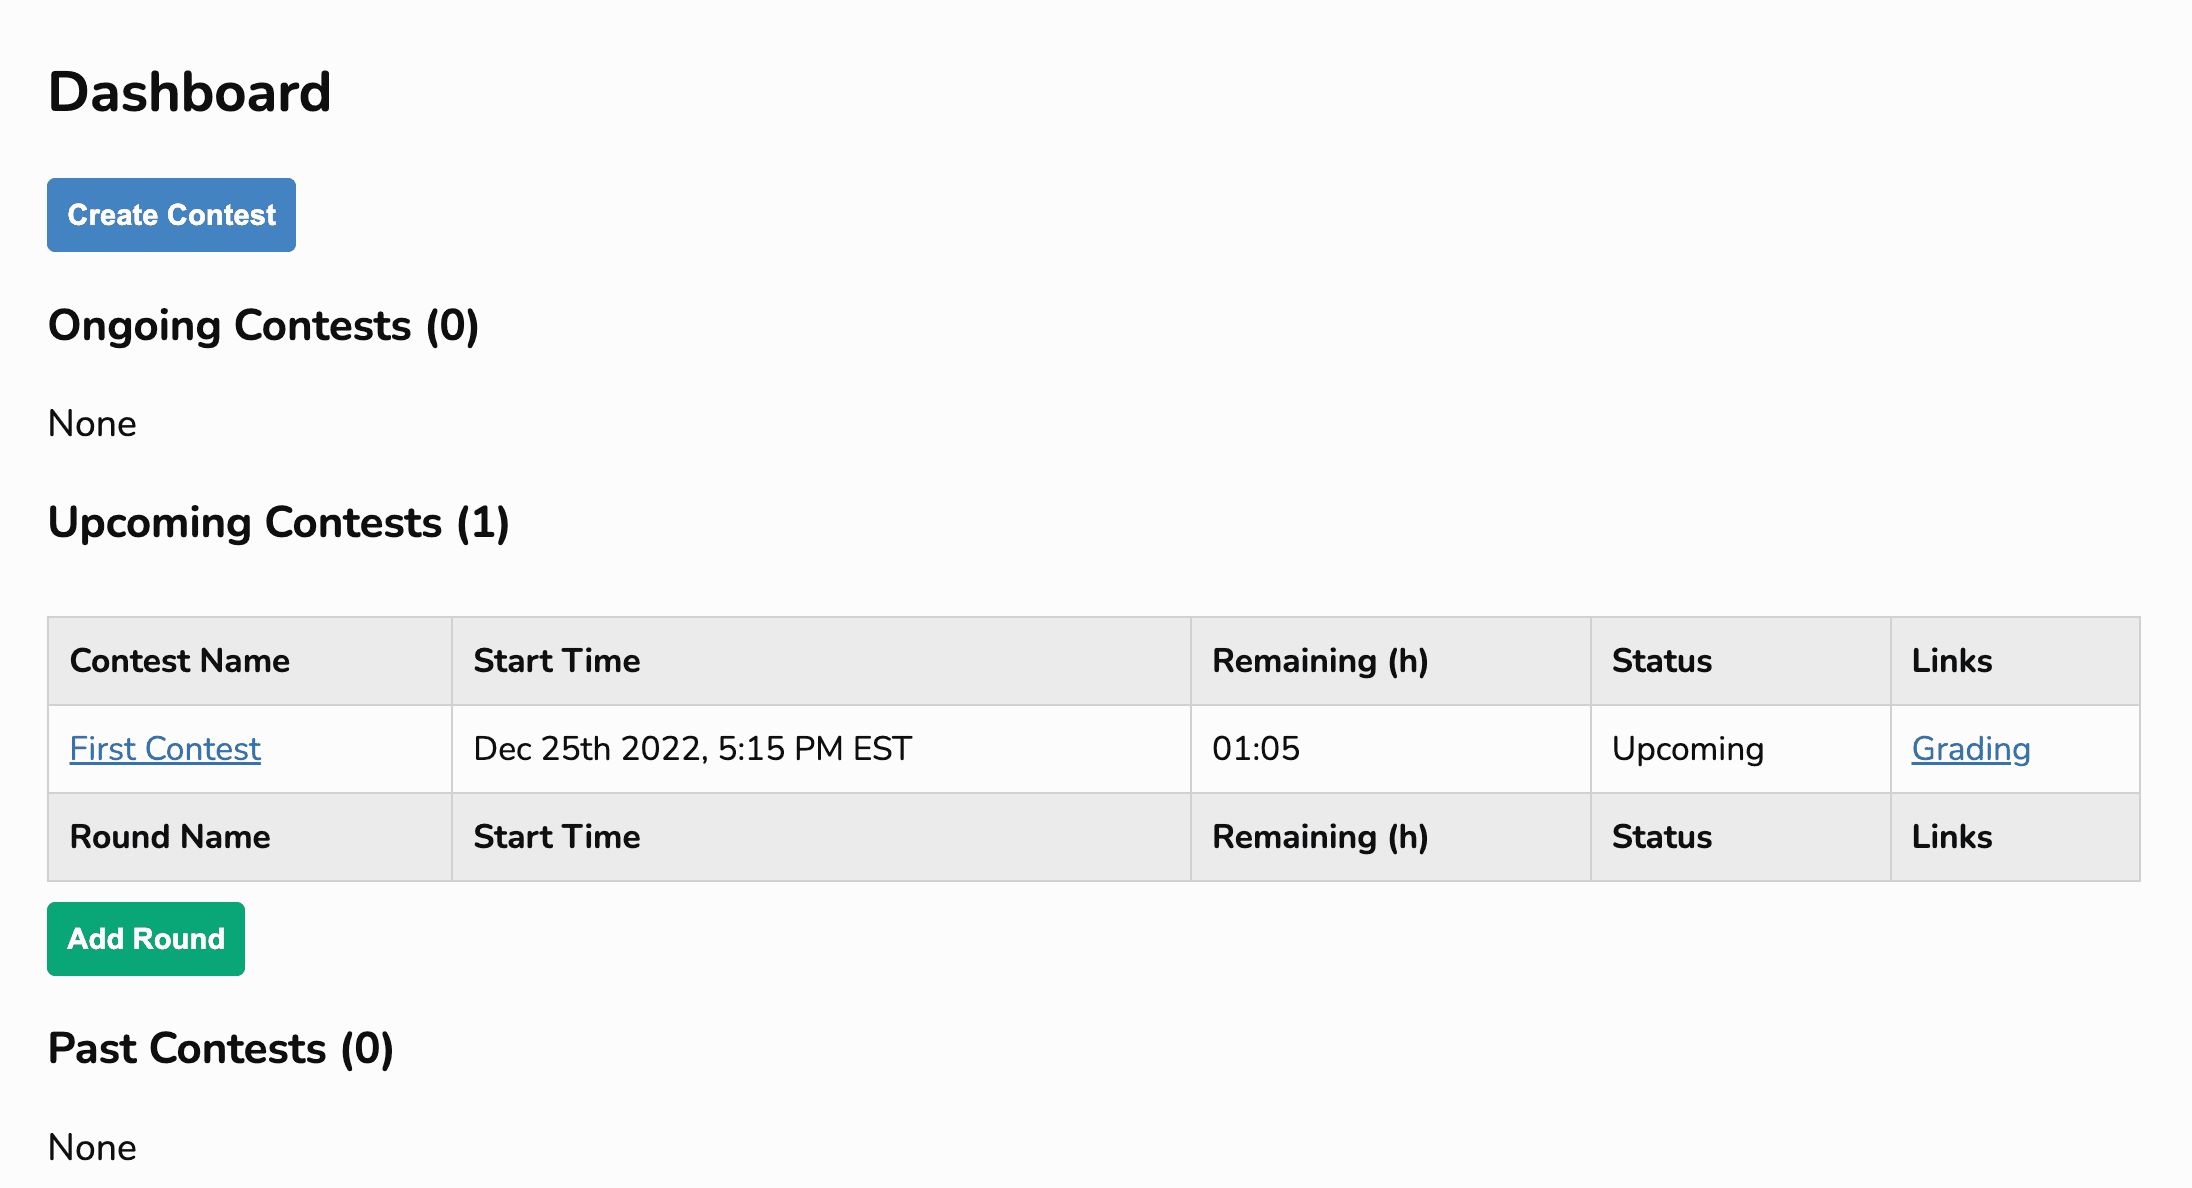Click the Remaining (h) column header

point(1320,660)
